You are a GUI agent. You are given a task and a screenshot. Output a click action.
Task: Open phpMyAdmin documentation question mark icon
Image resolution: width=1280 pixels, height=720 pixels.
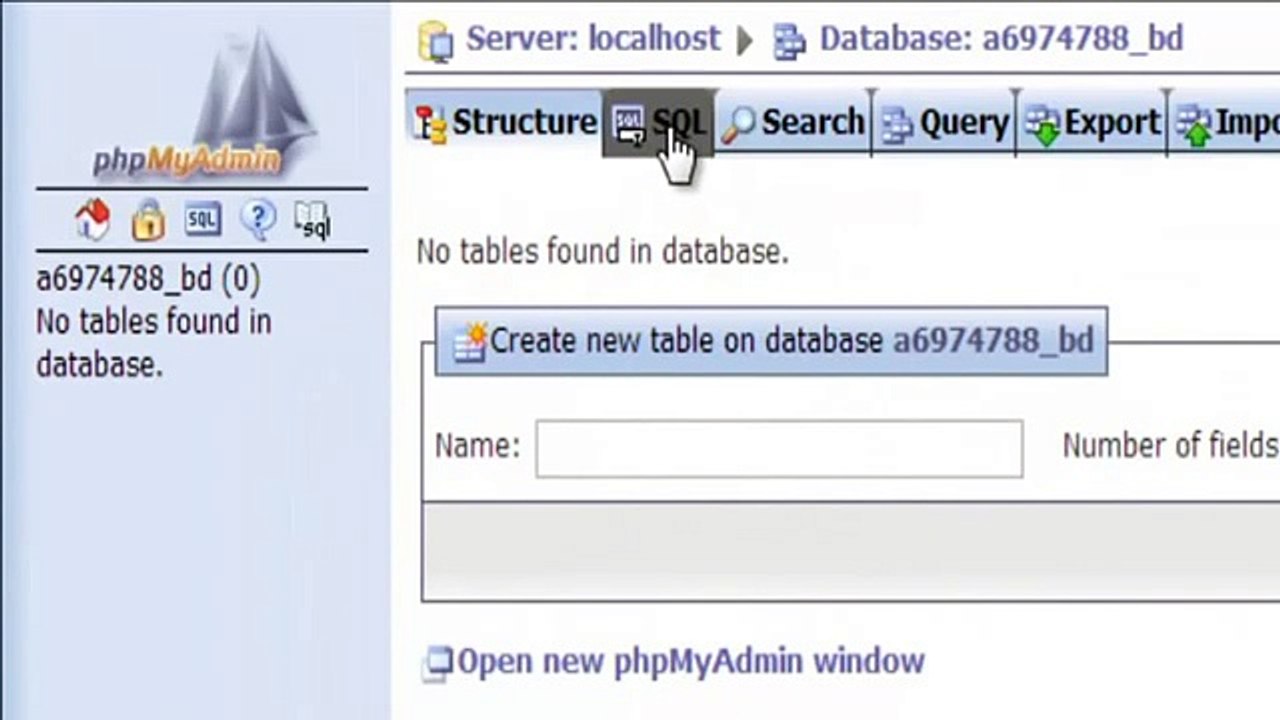click(x=258, y=219)
